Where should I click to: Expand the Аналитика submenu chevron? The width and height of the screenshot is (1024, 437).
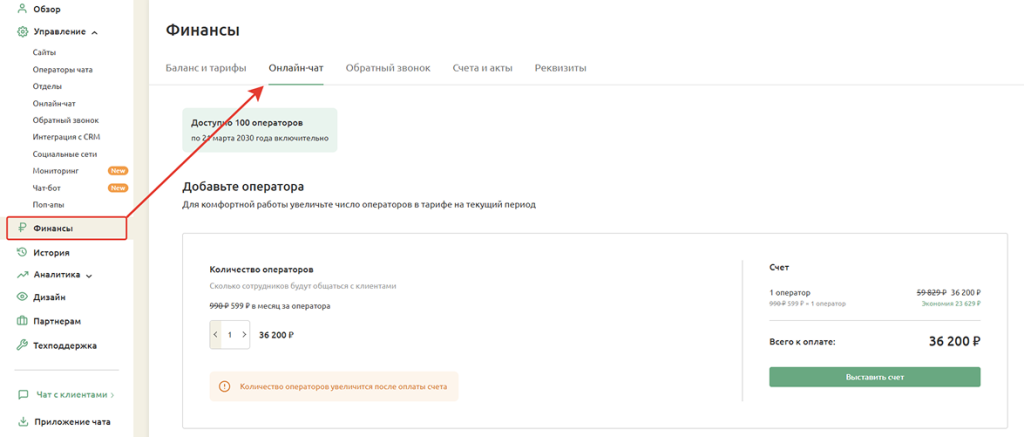click(x=89, y=276)
